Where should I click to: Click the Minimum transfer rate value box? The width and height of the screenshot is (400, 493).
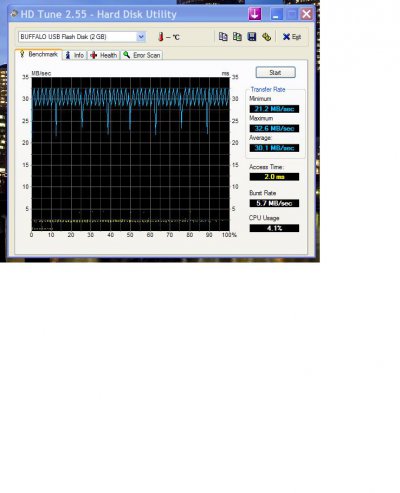point(274,109)
